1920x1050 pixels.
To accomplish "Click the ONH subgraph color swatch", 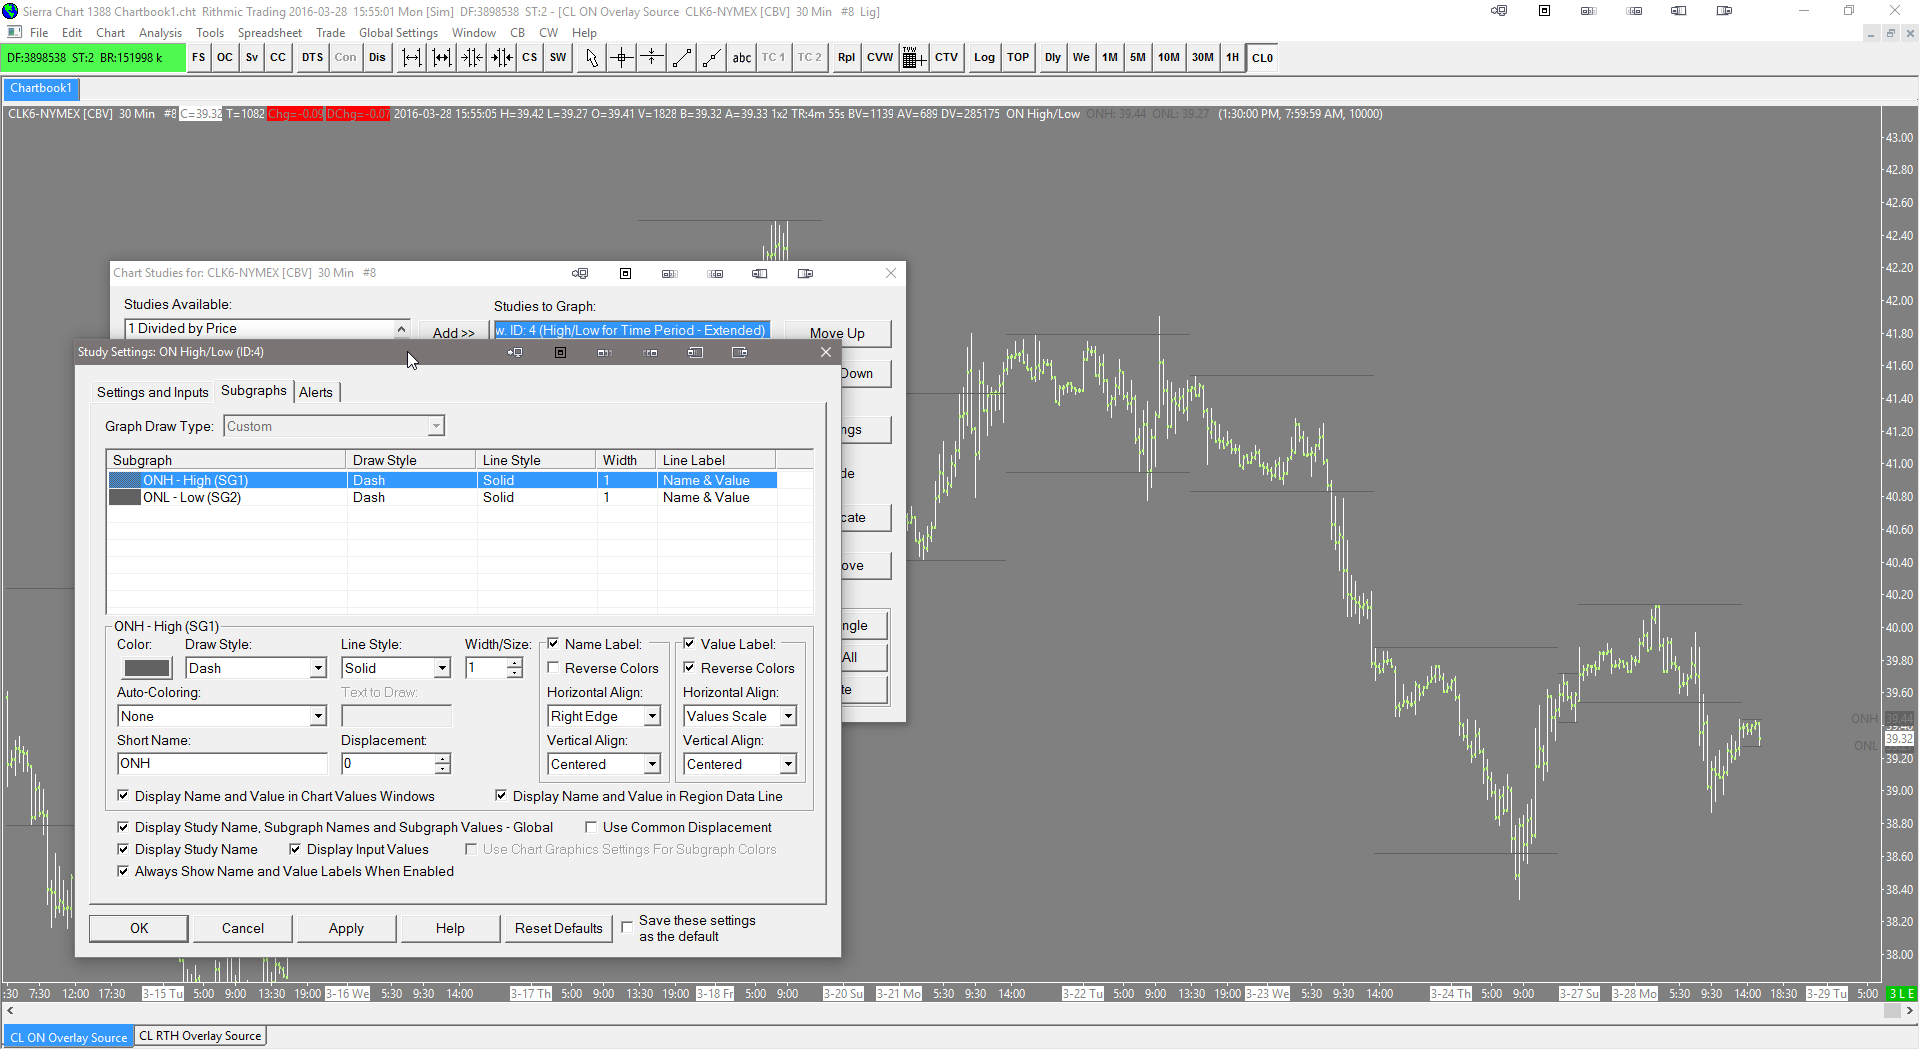I will click(x=147, y=668).
